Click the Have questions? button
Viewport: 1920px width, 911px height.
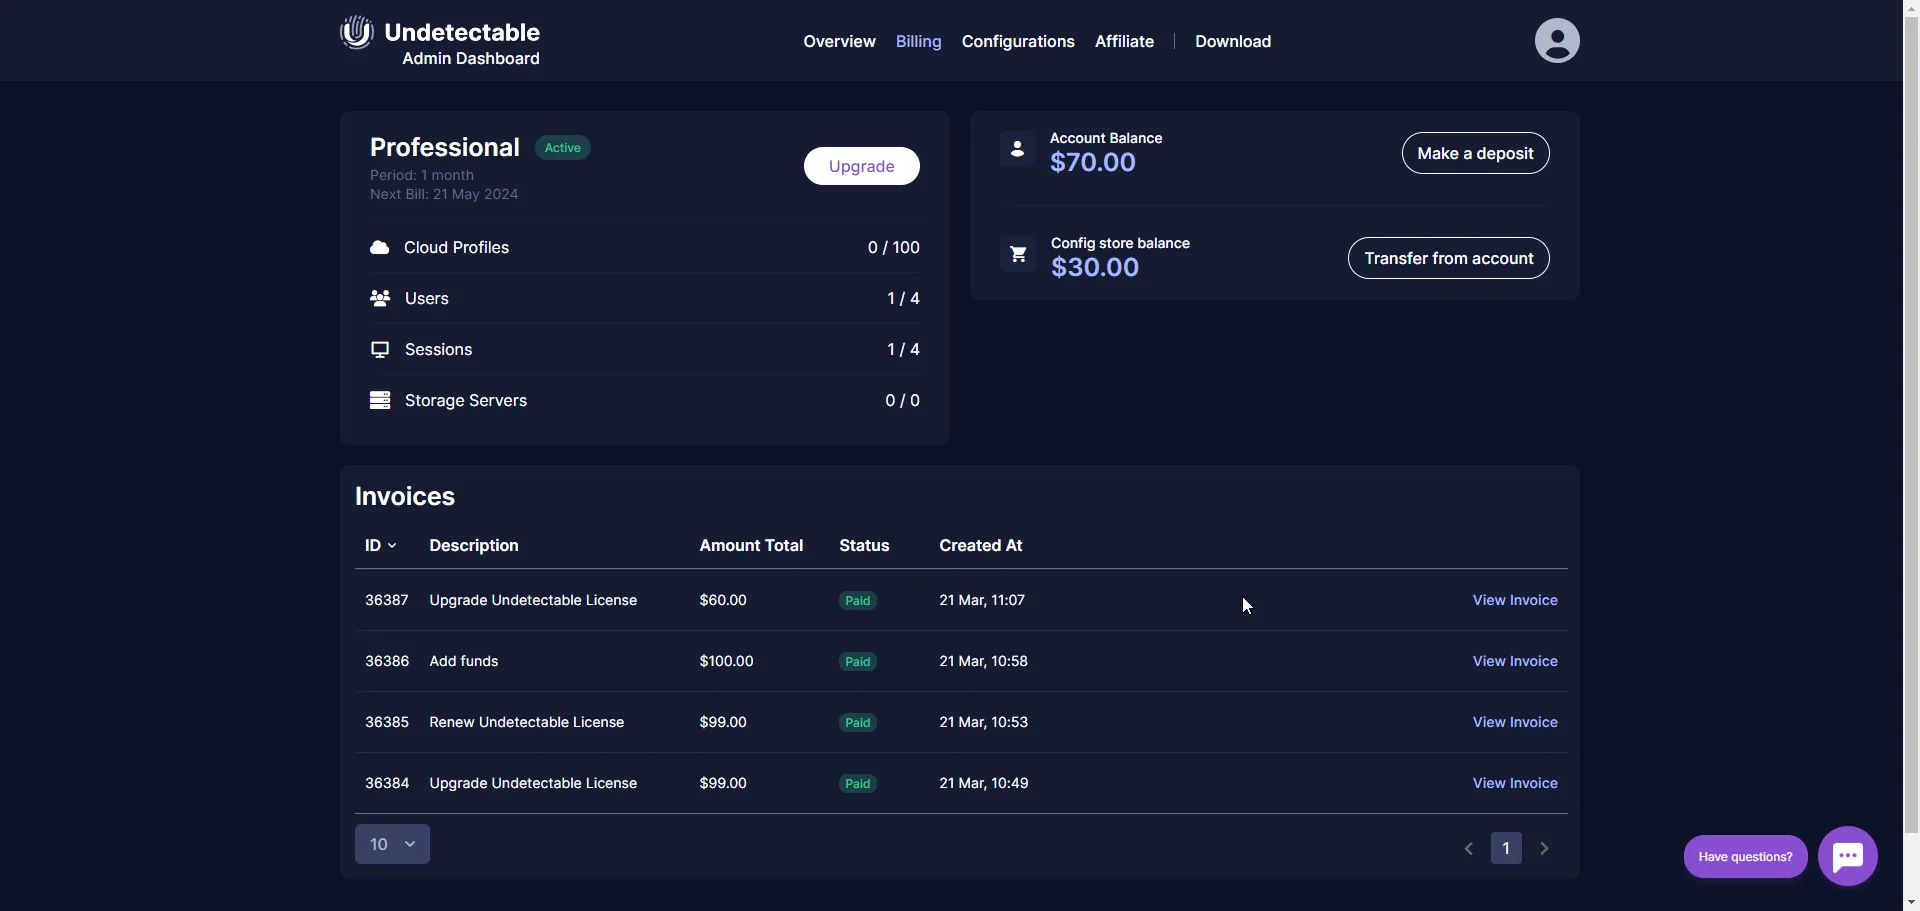[x=1745, y=856]
